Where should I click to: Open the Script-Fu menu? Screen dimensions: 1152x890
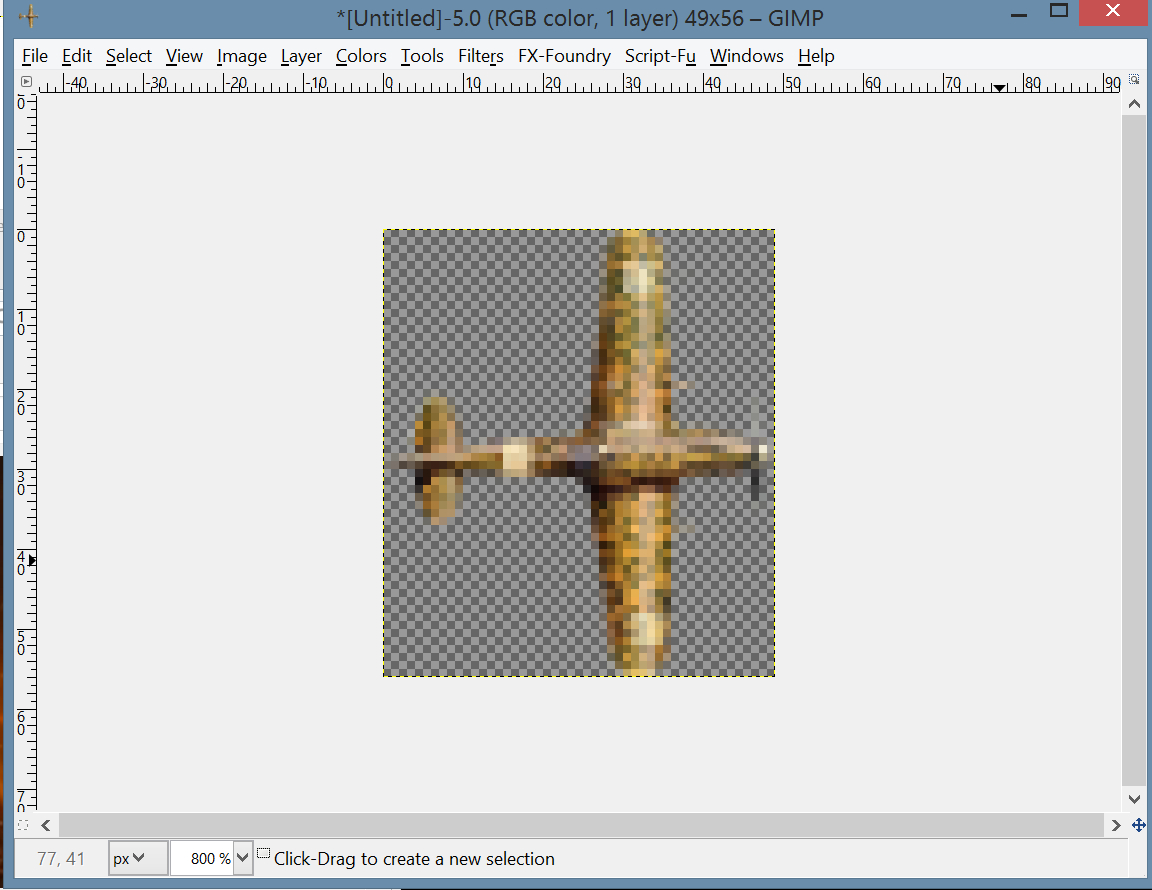point(660,56)
